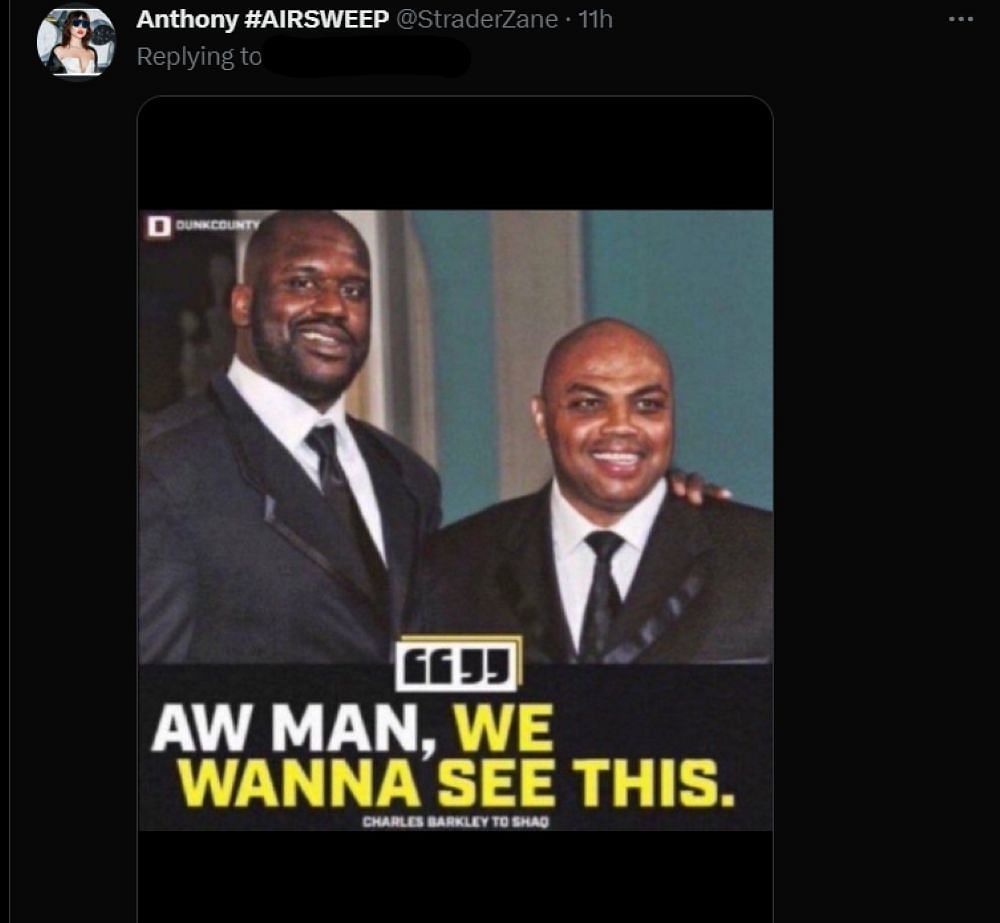Viewport: 1000px width, 923px height.
Task: Click the yellow 'WE' word in caption
Action: (503, 728)
